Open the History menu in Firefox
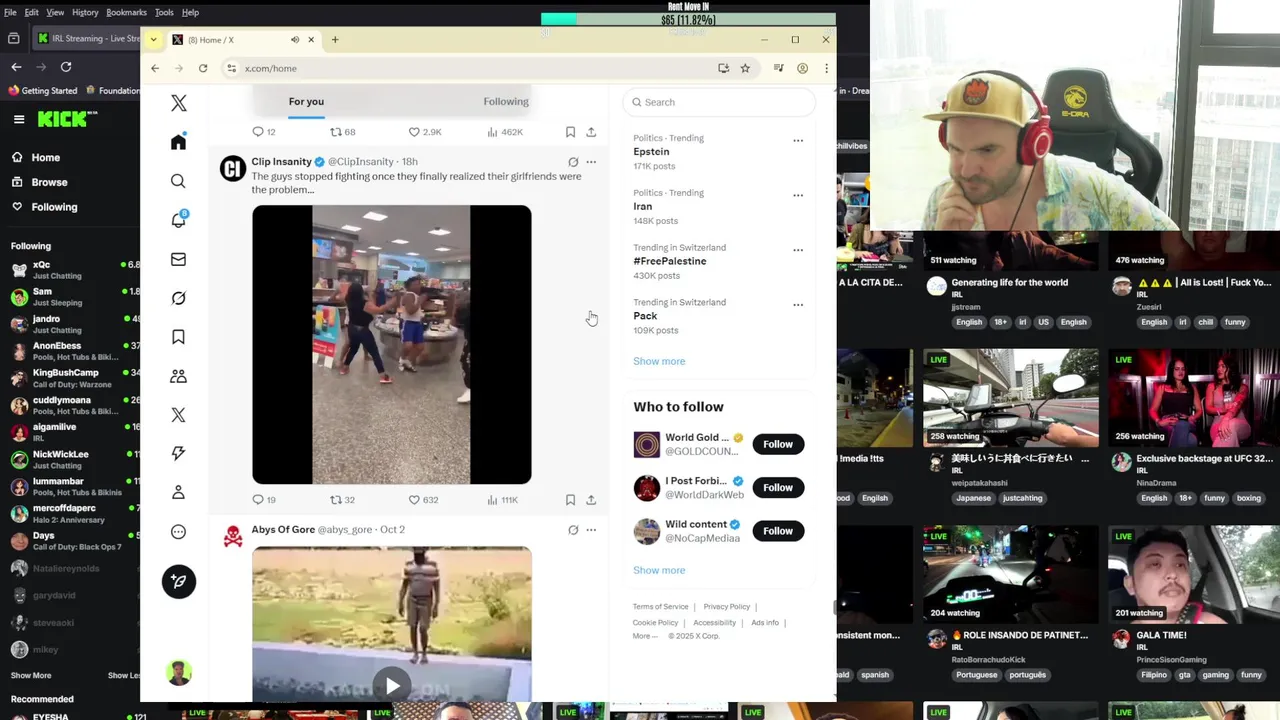This screenshot has height=720, width=1280. click(x=85, y=12)
